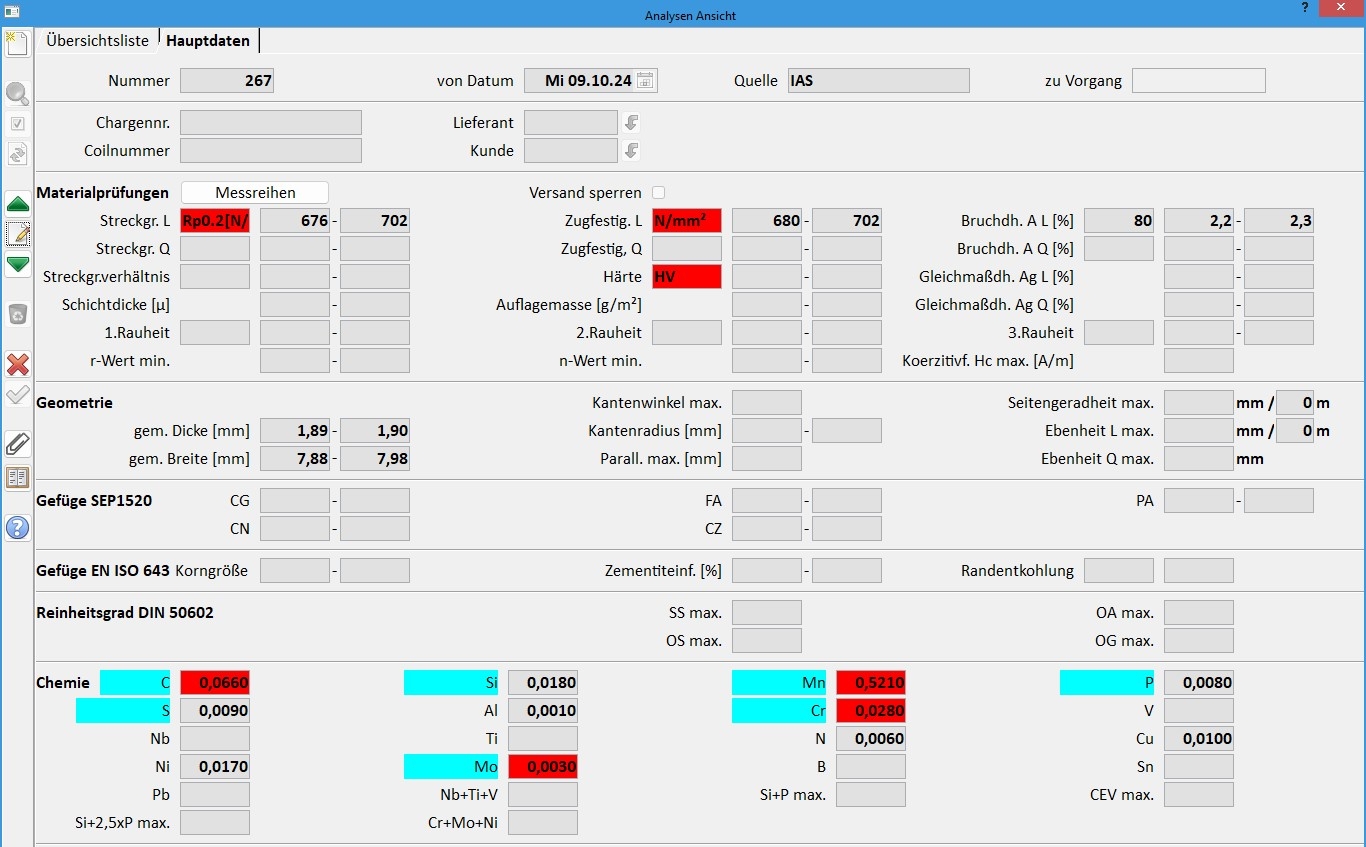Toggle the Versand sperren checkbox
The image size is (1366, 847).
pyautogui.click(x=658, y=192)
